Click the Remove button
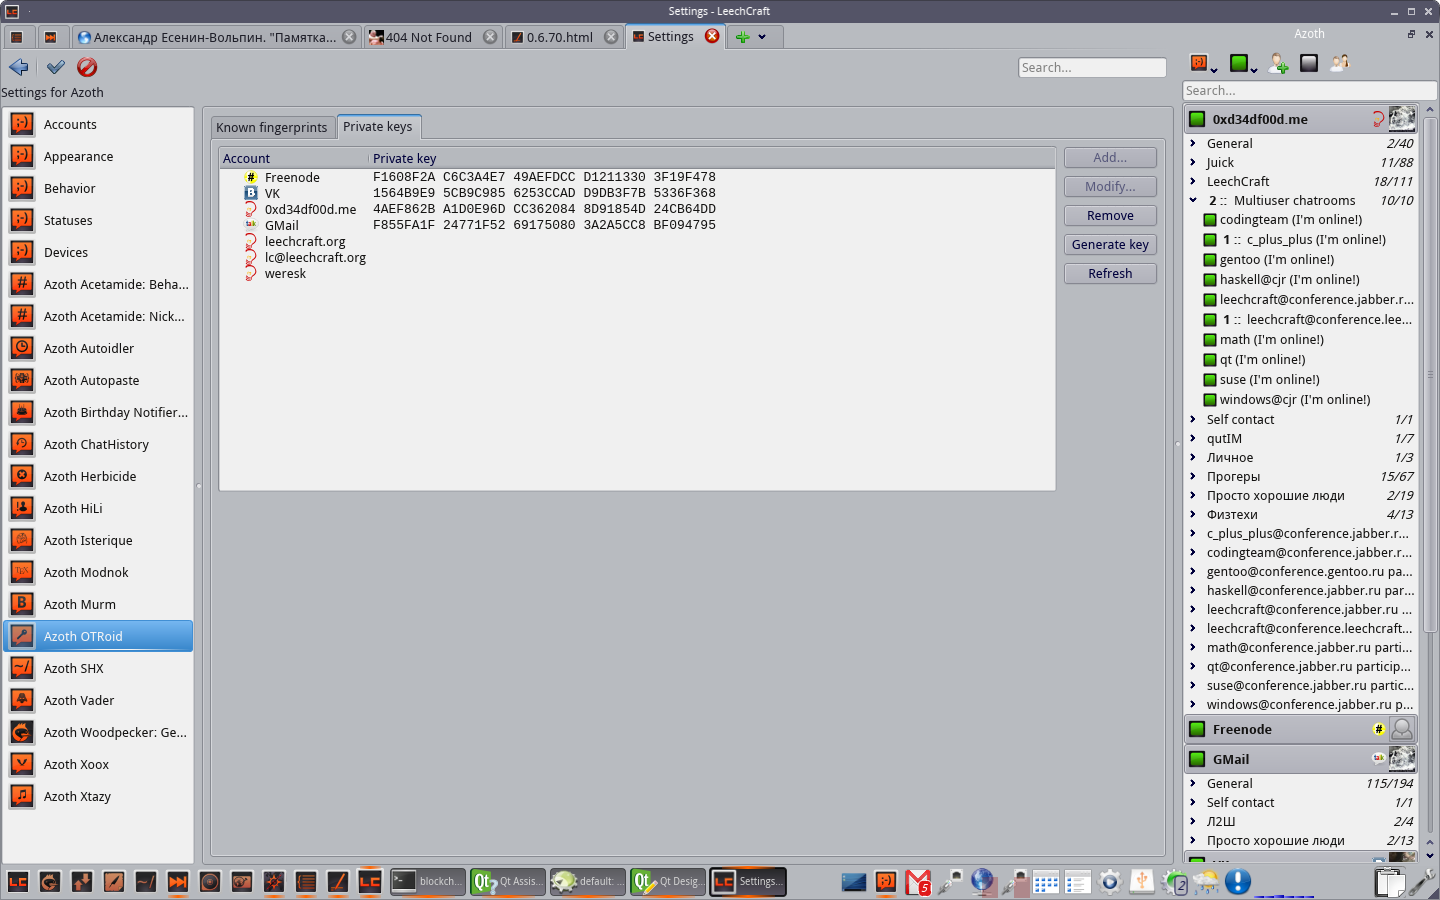 pos(1110,216)
